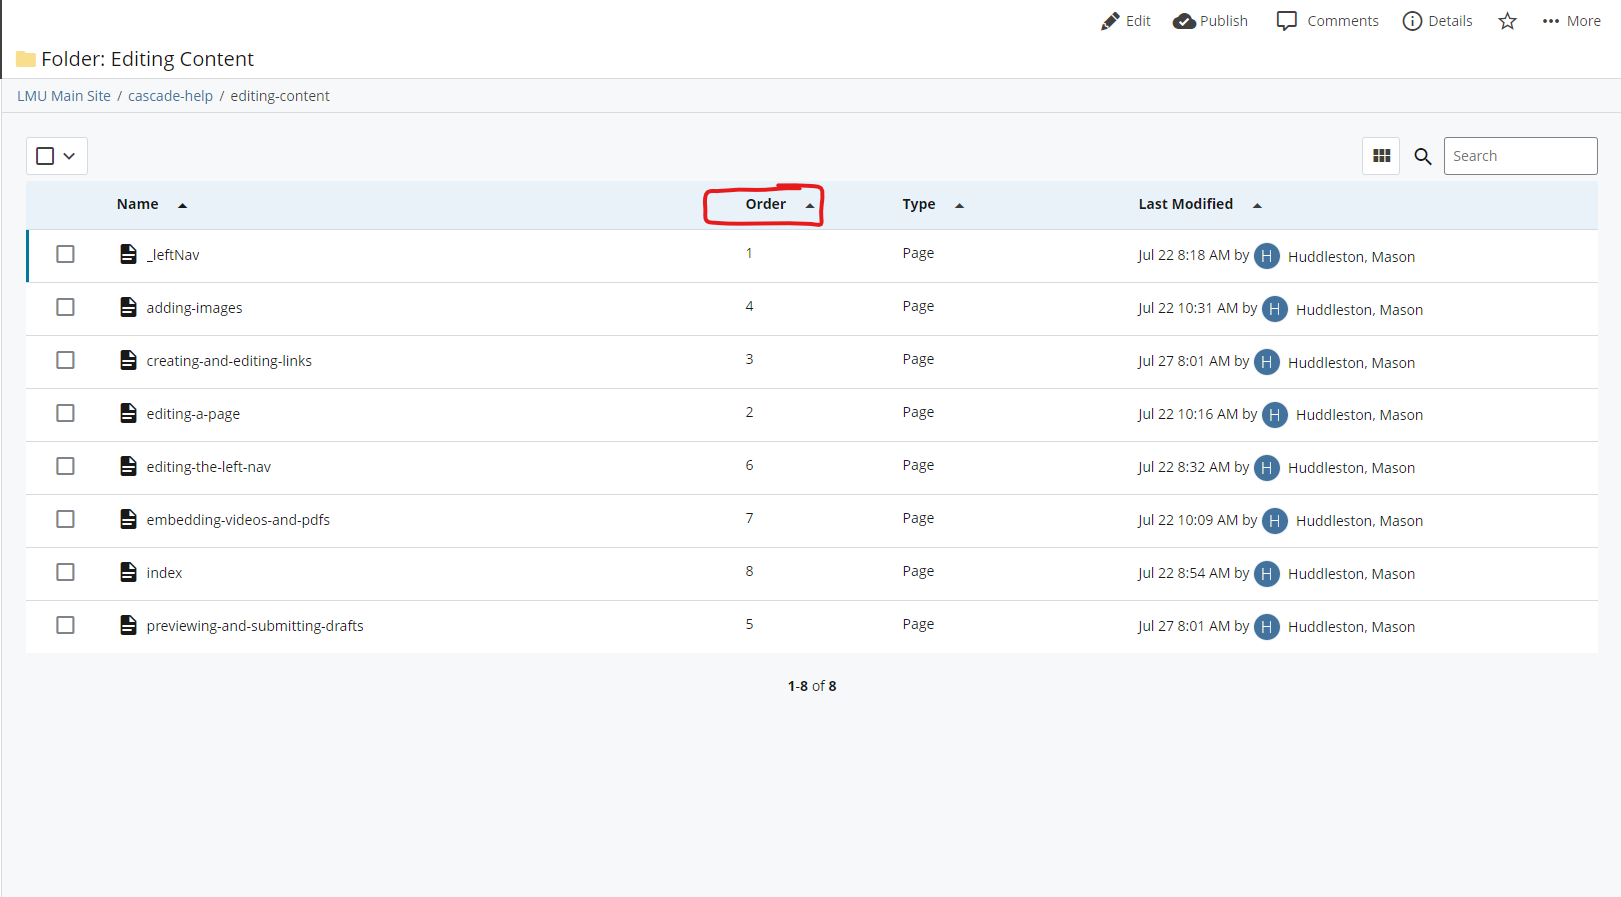
Task: Switch to grid view icon
Action: [1382, 156]
